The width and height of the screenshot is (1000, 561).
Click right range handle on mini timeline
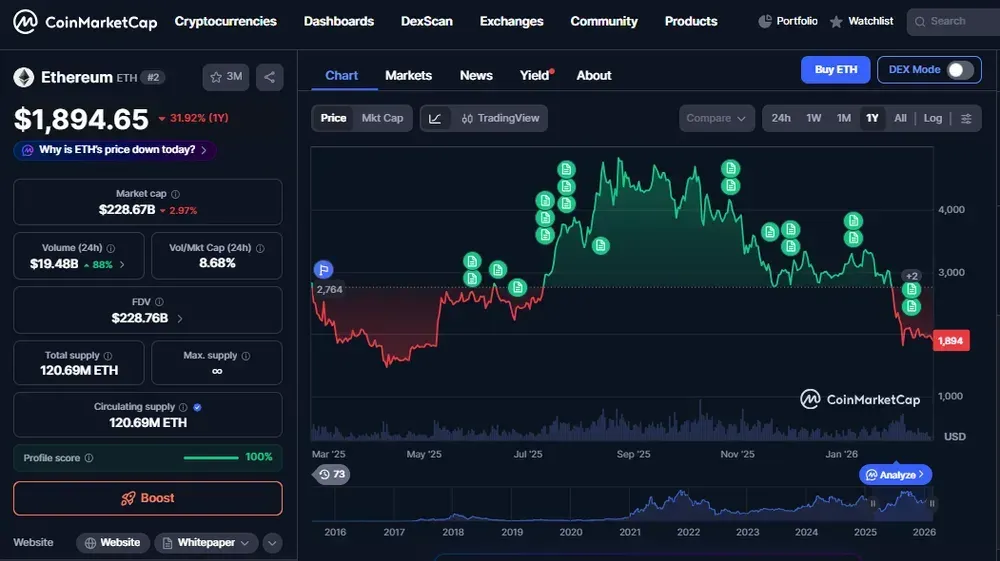pos(932,504)
